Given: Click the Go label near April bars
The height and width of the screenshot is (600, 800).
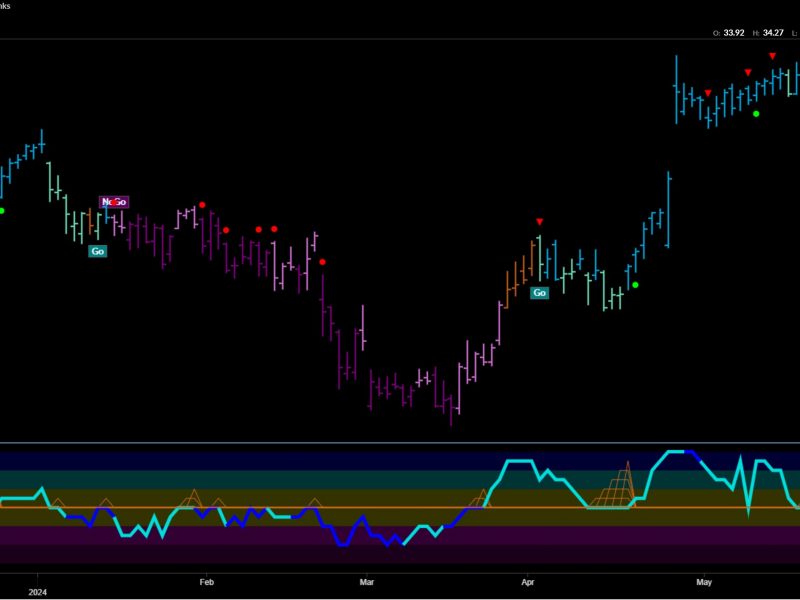Looking at the screenshot, I should point(539,292).
